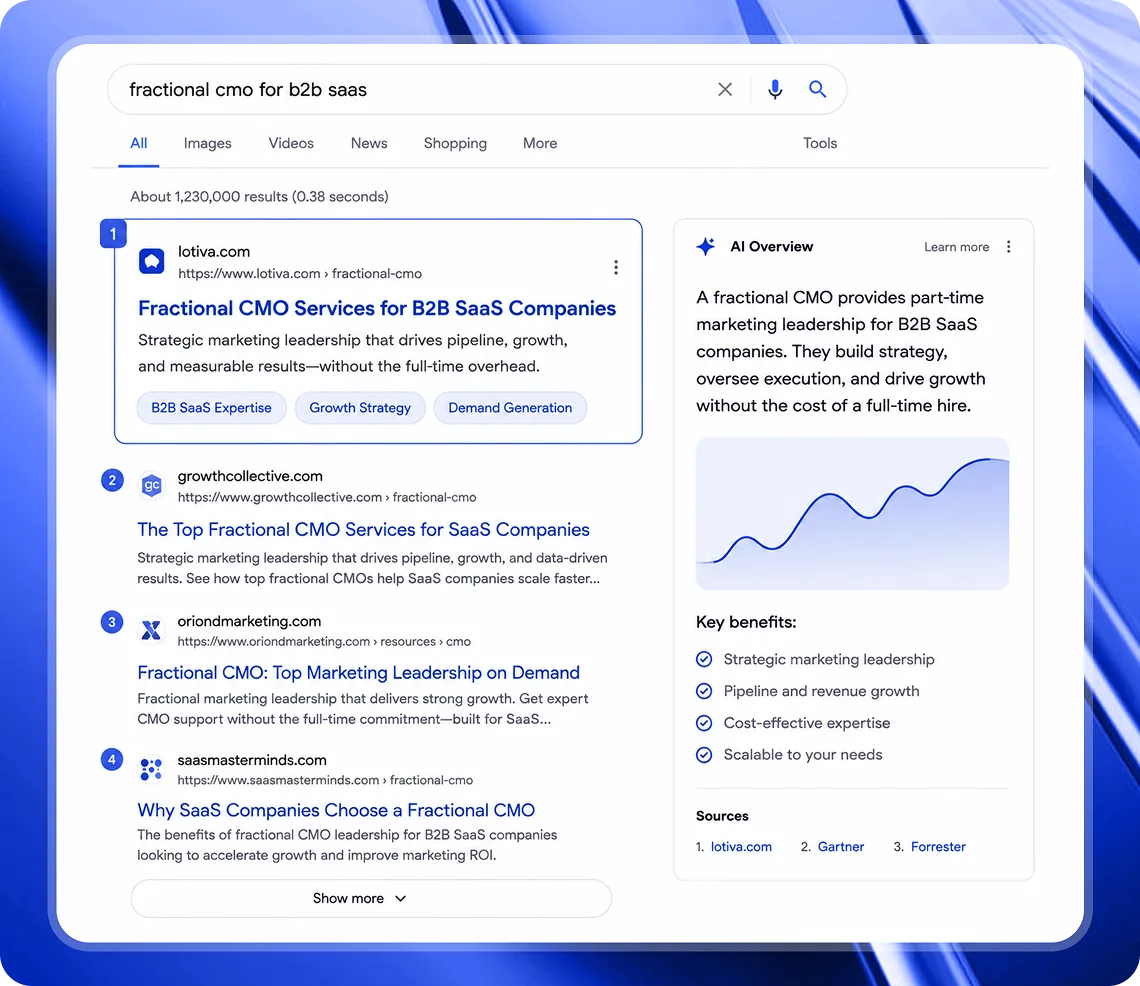Click checkmark beside Cost-effective expertise
This screenshot has height=986, width=1140.
[704, 723]
